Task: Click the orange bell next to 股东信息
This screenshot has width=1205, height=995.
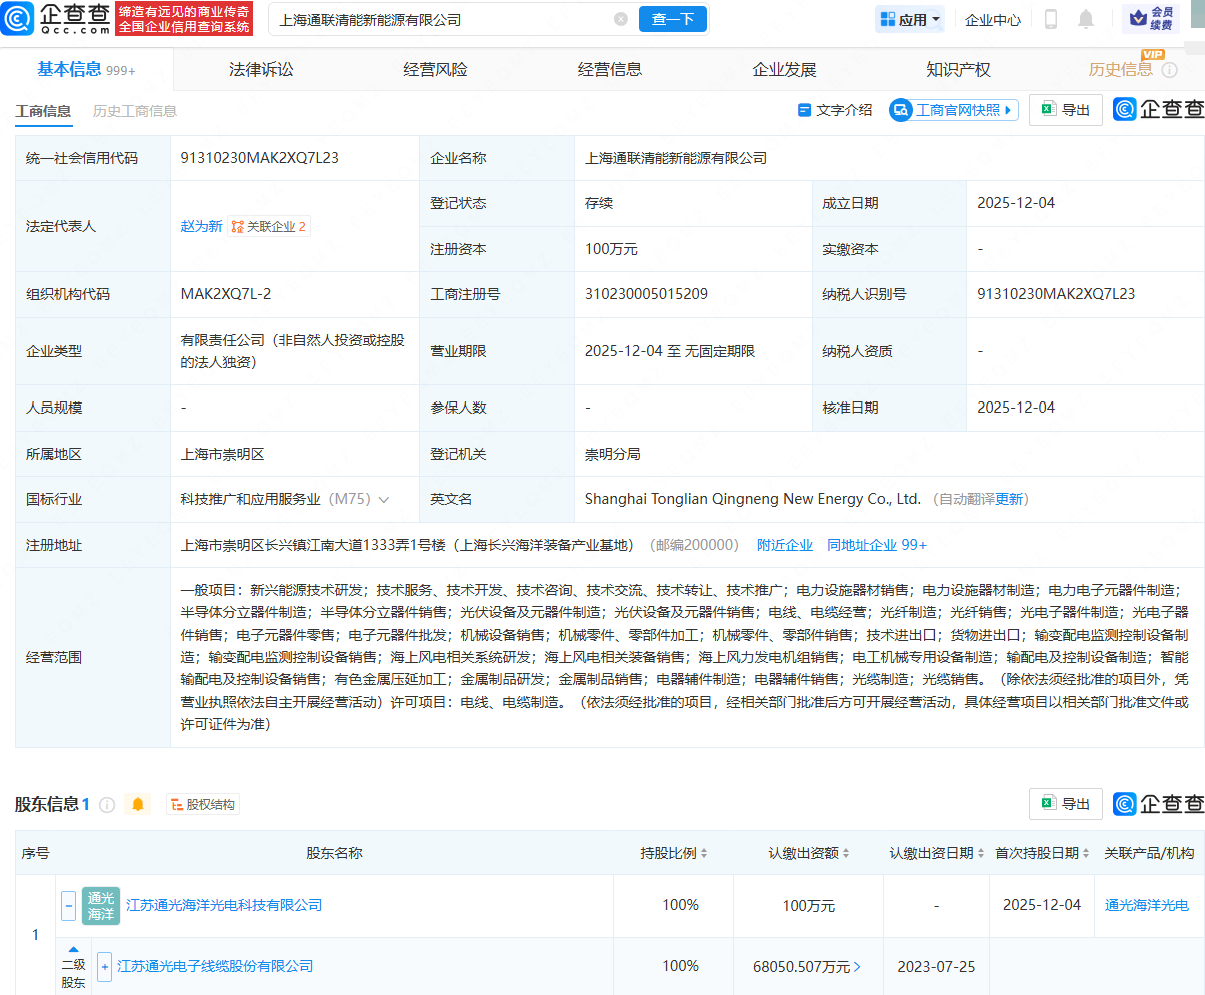Action: pyautogui.click(x=138, y=804)
